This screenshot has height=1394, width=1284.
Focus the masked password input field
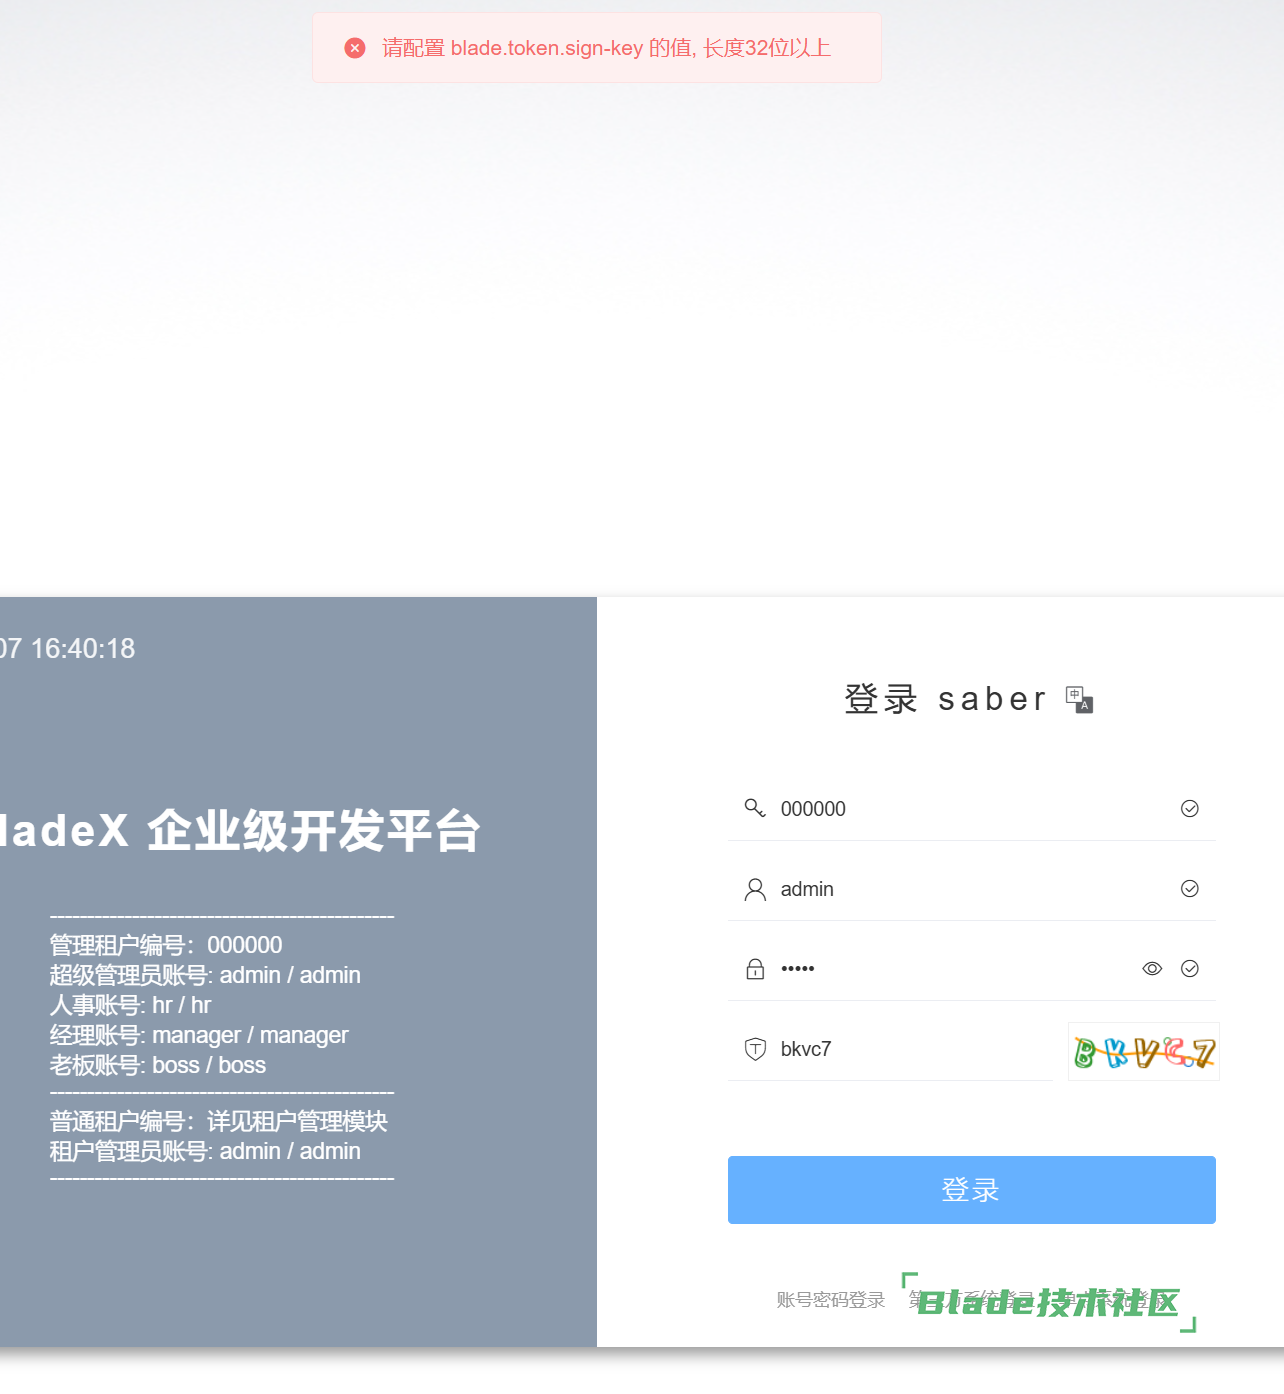(950, 969)
